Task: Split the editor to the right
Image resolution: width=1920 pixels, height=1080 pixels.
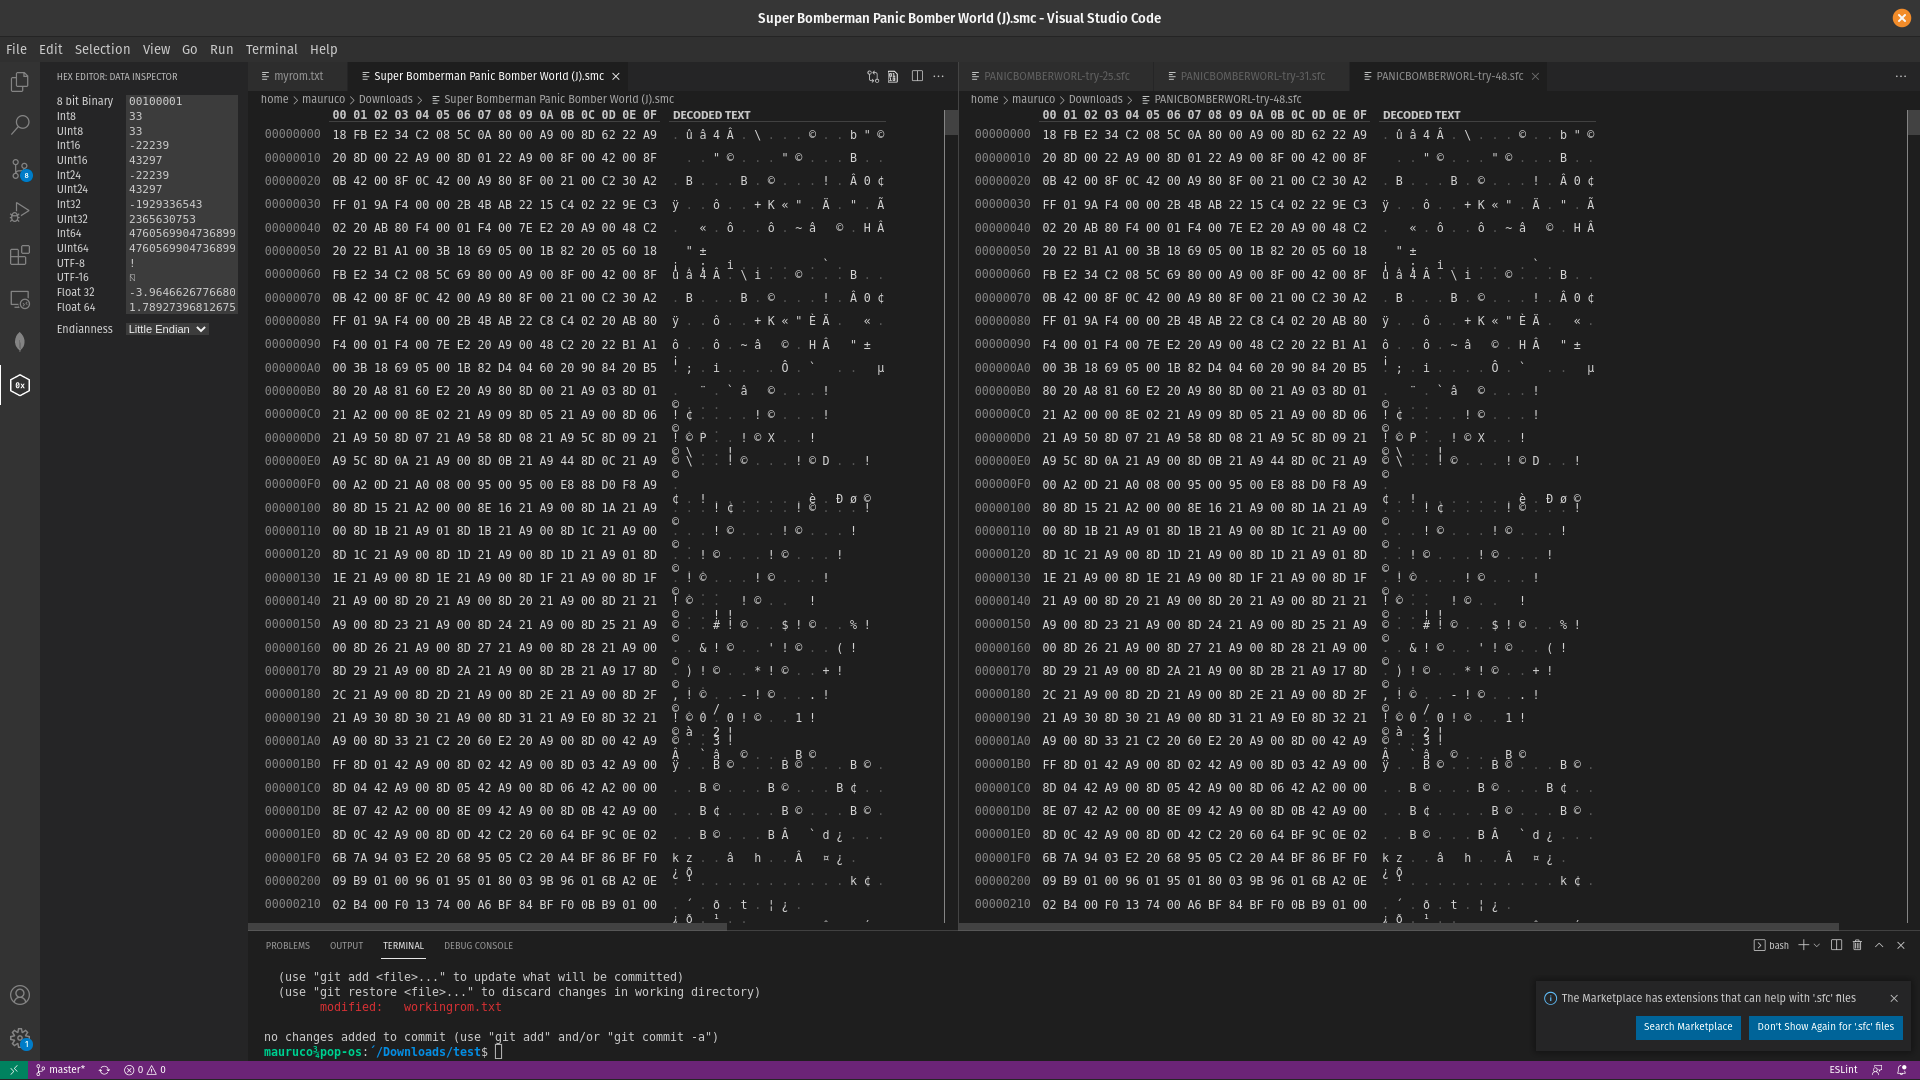Action: coord(917,76)
